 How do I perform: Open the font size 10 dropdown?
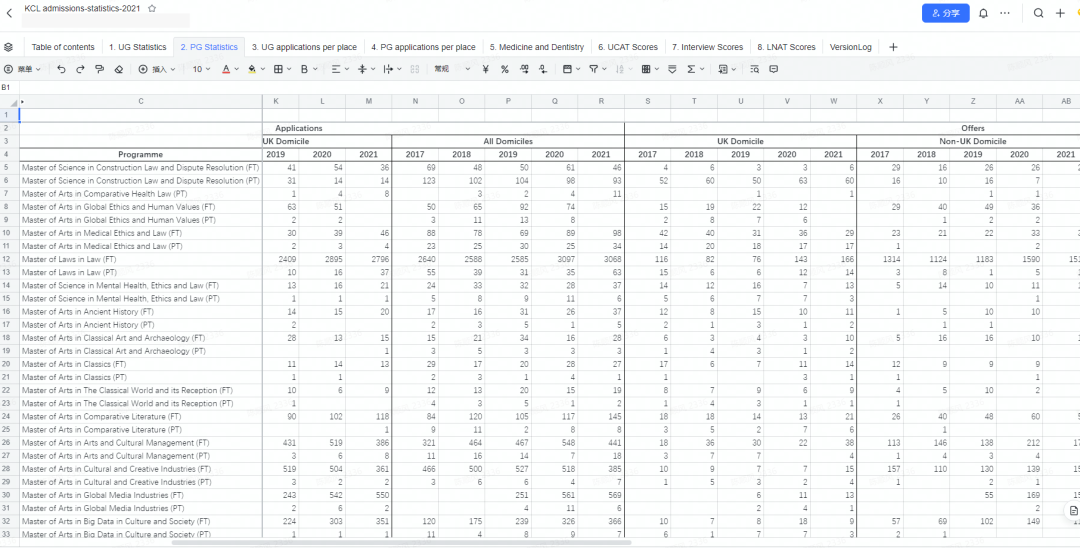202,69
